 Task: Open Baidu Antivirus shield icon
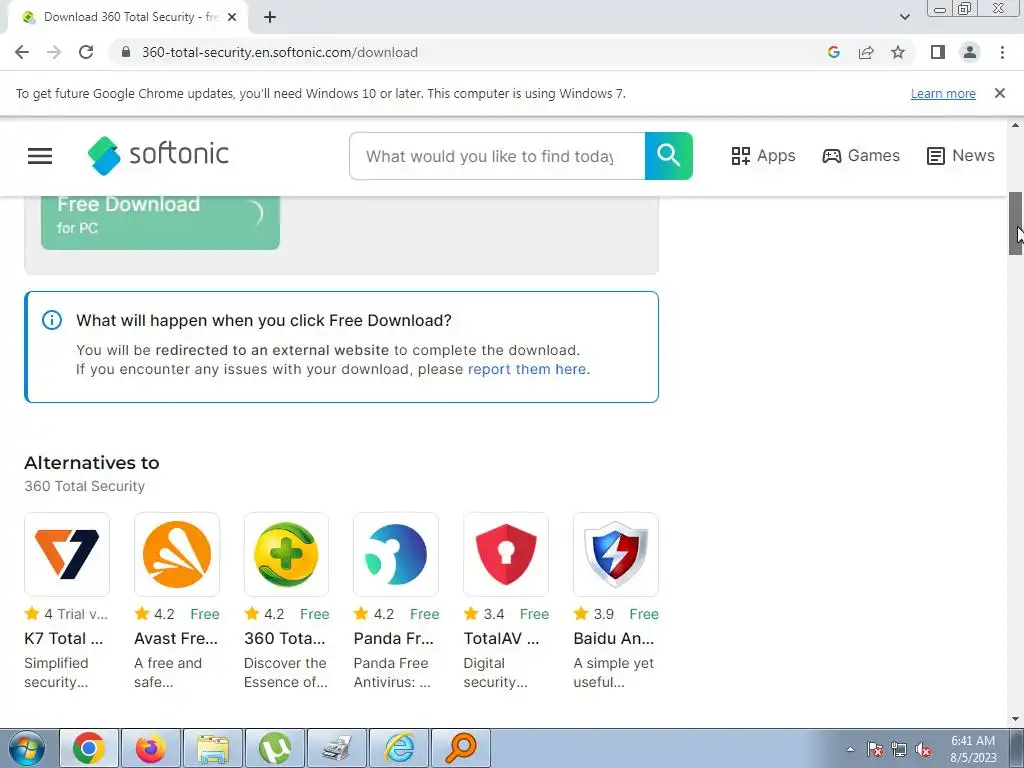click(x=615, y=554)
